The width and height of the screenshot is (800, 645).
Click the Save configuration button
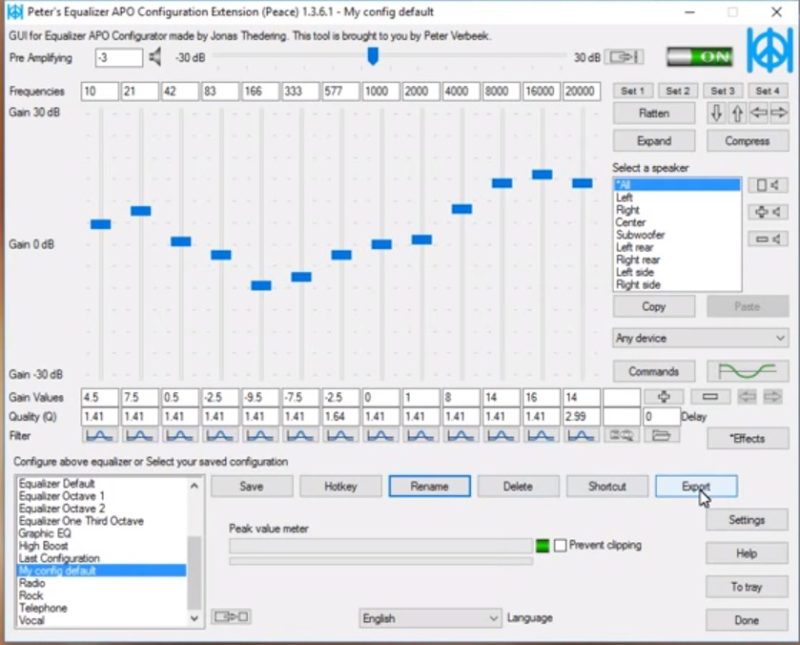click(x=251, y=486)
